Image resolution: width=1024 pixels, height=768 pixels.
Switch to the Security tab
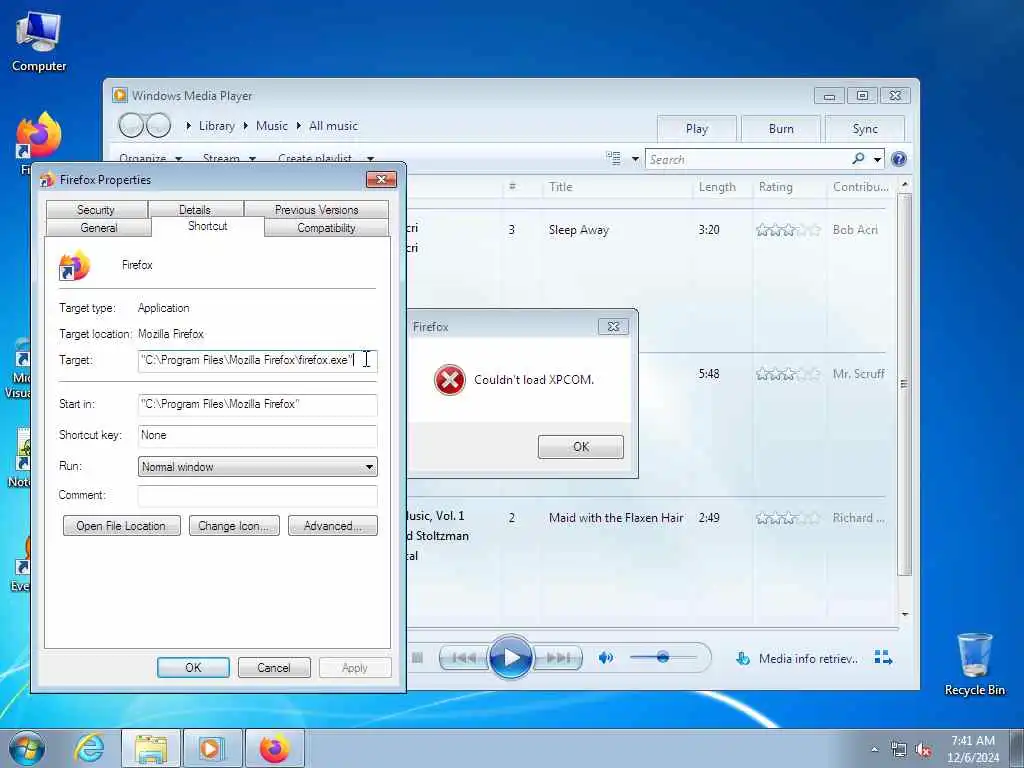pyautogui.click(x=96, y=210)
